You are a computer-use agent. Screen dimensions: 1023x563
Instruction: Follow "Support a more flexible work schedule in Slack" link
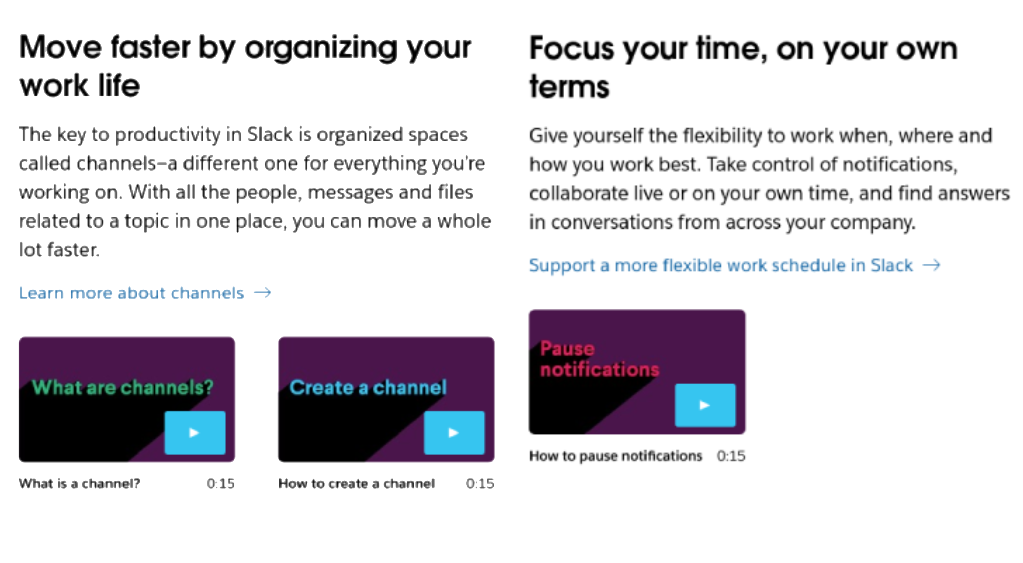click(x=720, y=265)
